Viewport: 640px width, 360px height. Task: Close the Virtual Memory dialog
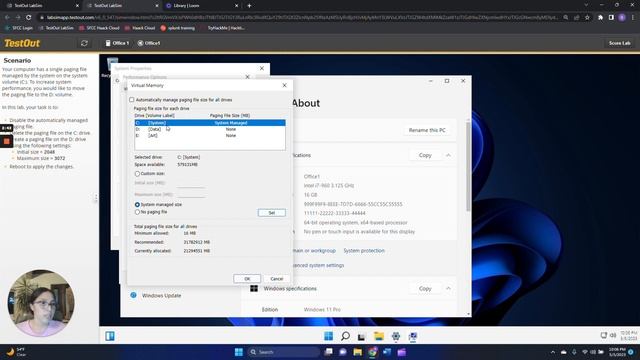(284, 85)
